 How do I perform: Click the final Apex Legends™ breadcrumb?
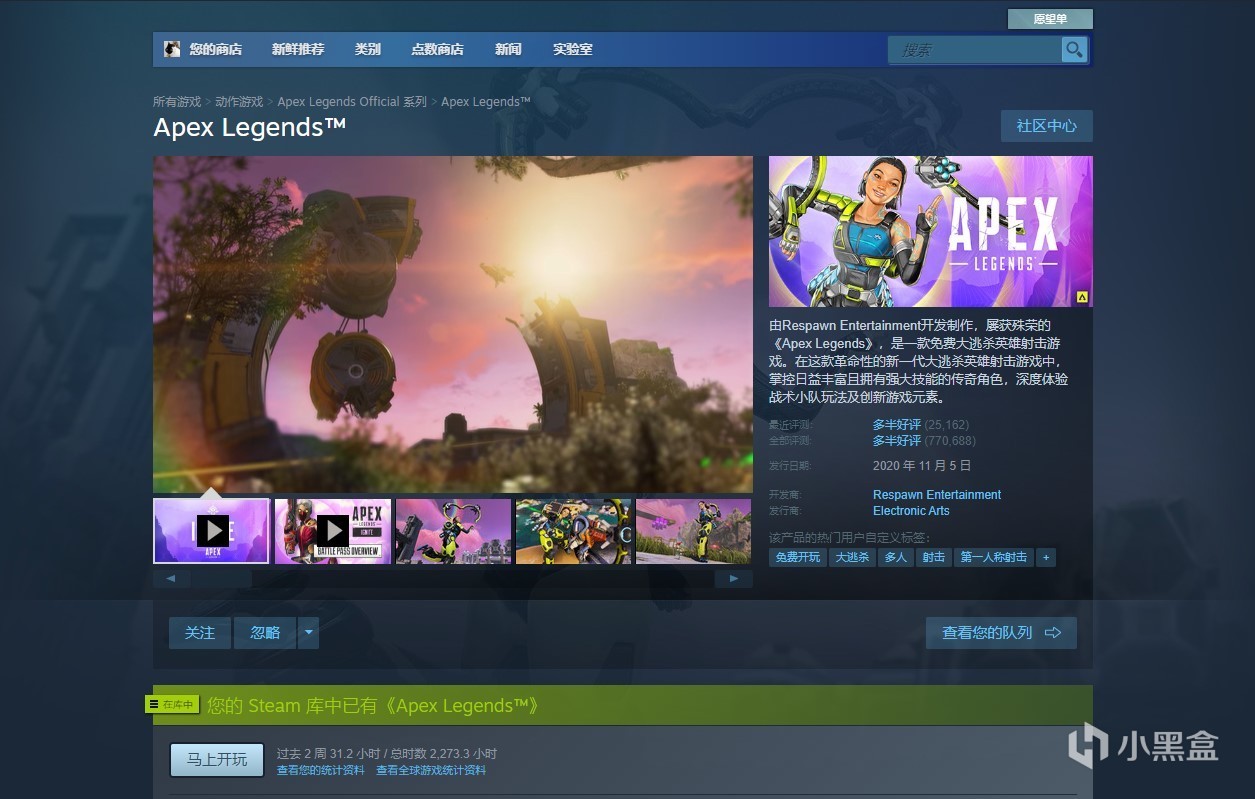tap(486, 102)
